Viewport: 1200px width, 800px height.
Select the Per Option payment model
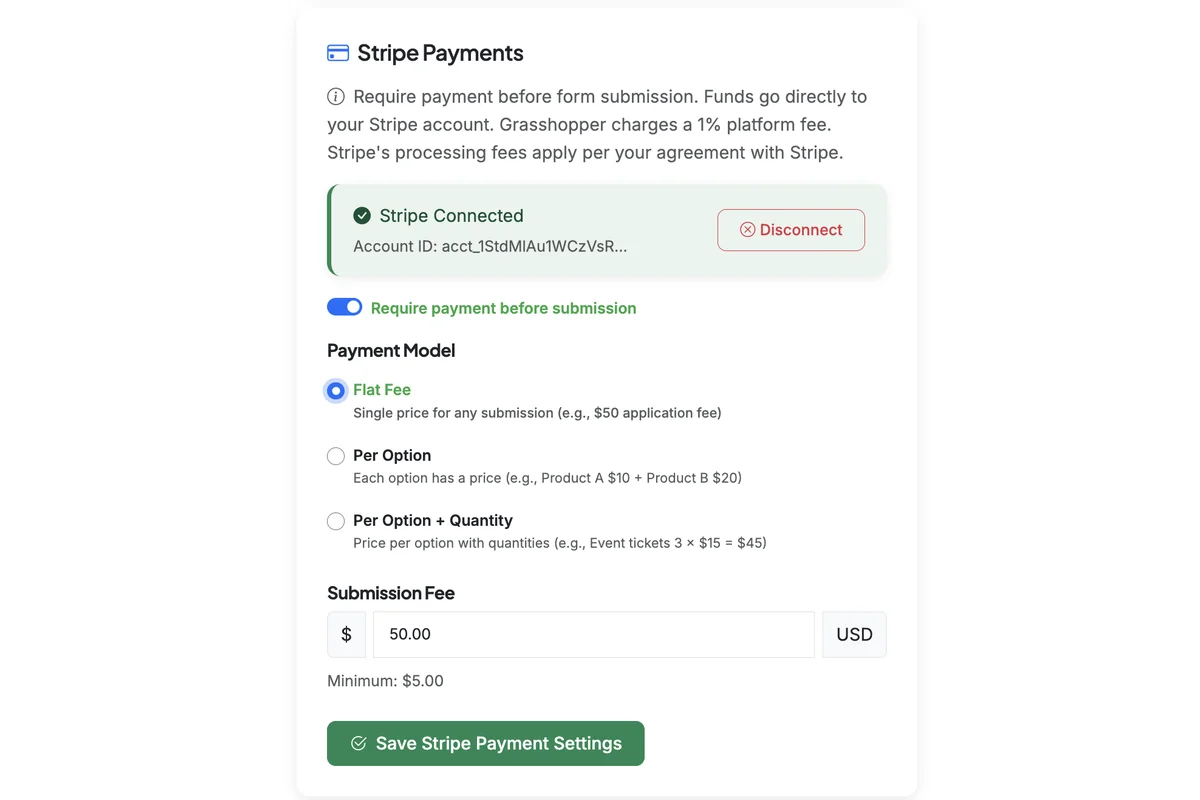pyautogui.click(x=336, y=455)
